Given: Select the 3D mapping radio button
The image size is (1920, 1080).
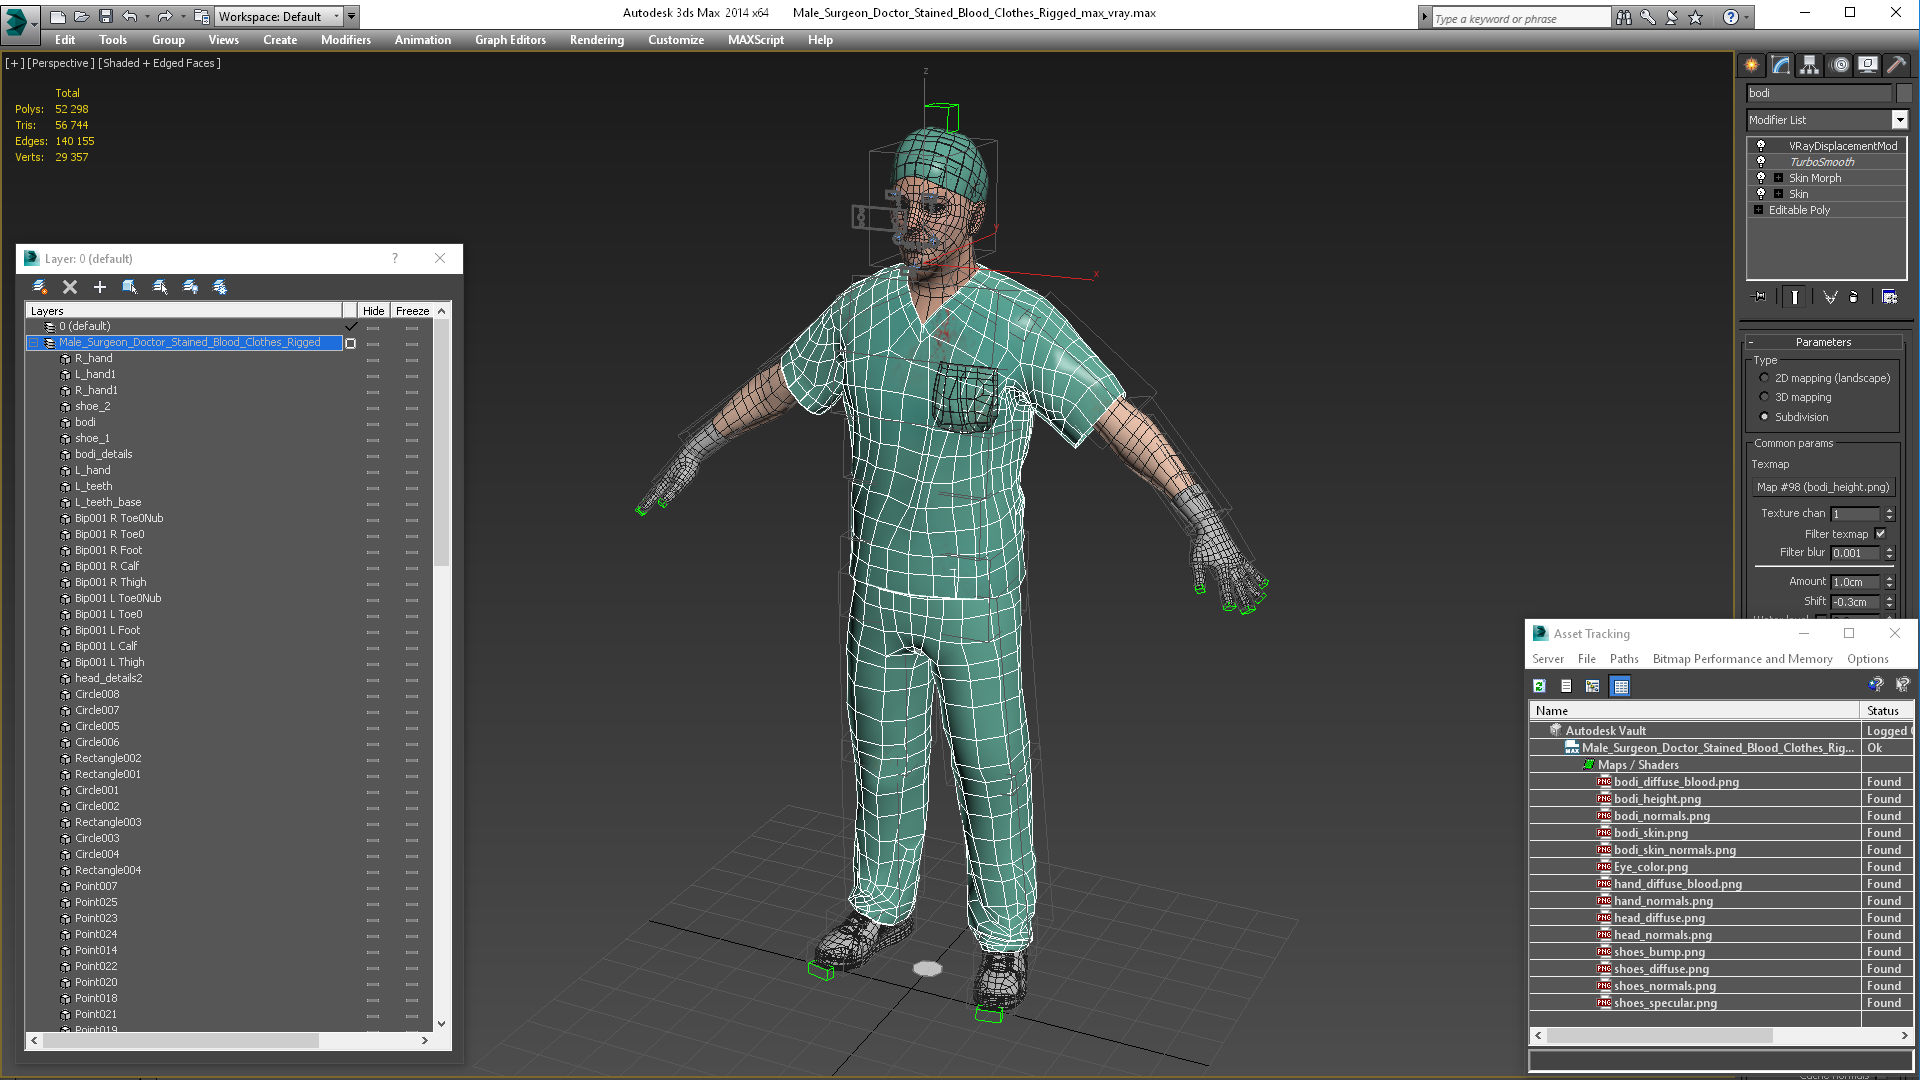Looking at the screenshot, I should (x=1764, y=397).
